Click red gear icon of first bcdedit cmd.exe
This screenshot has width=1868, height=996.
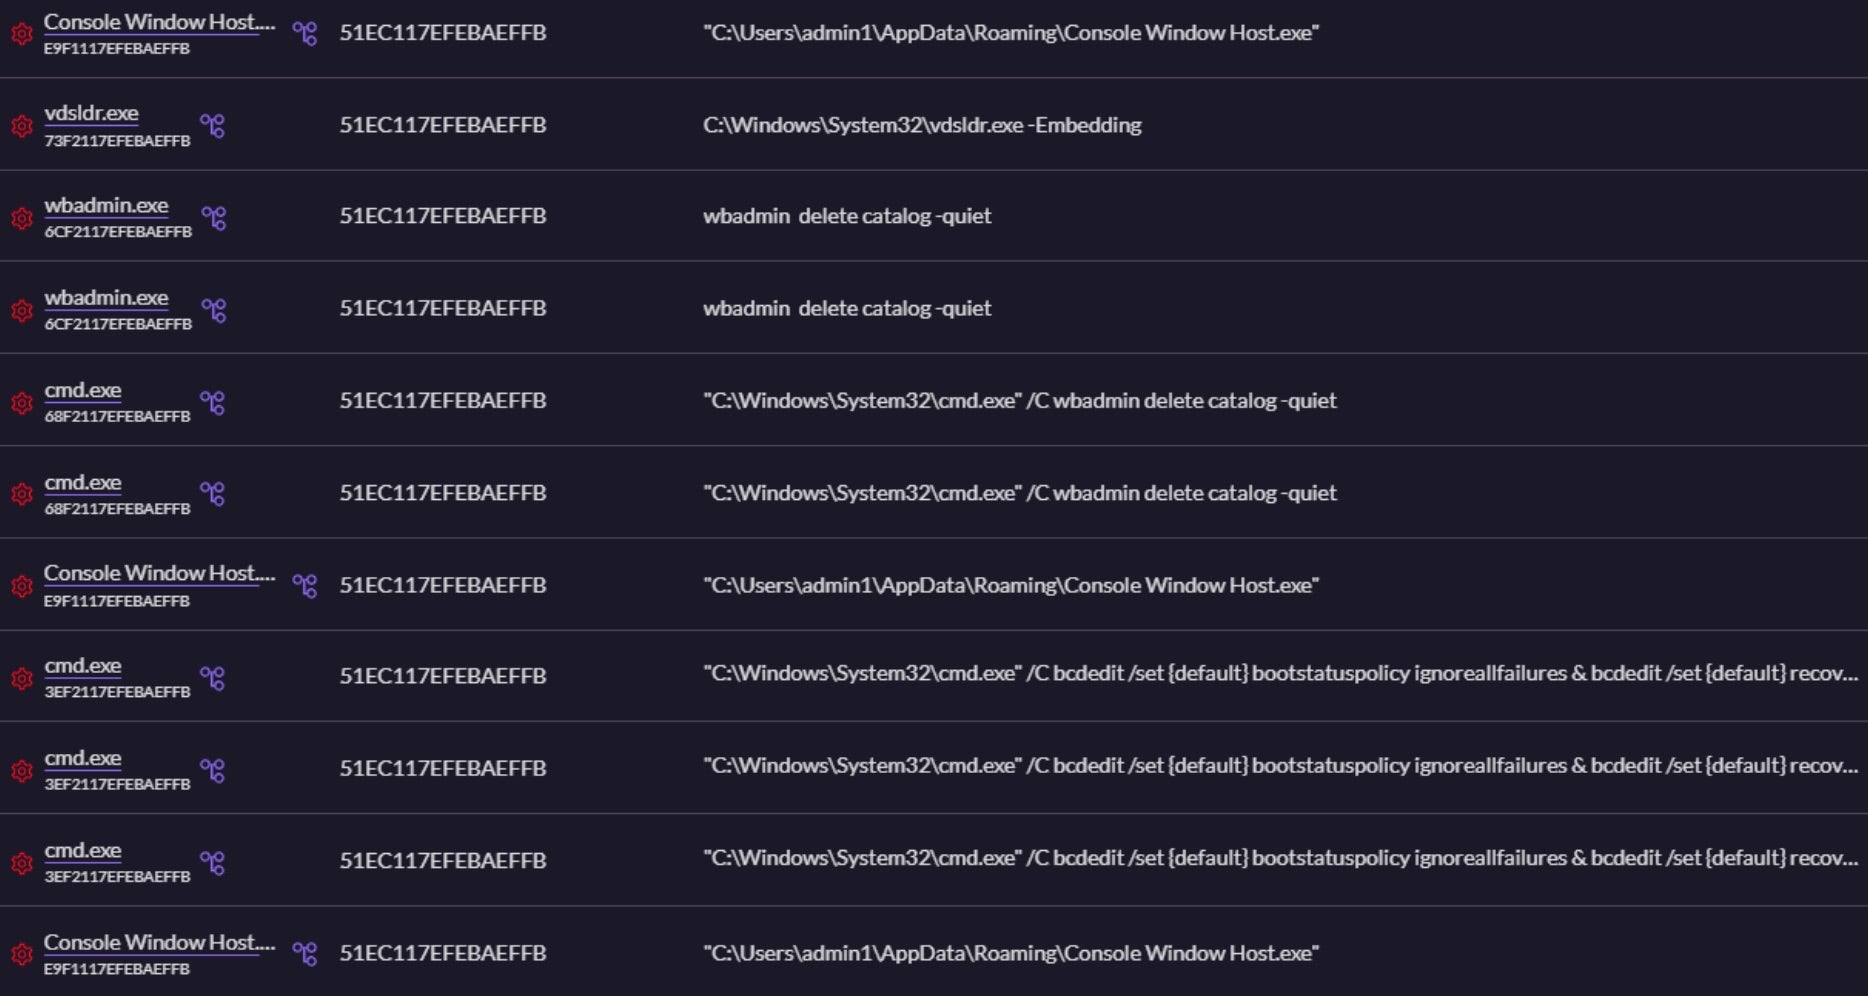pos(21,678)
